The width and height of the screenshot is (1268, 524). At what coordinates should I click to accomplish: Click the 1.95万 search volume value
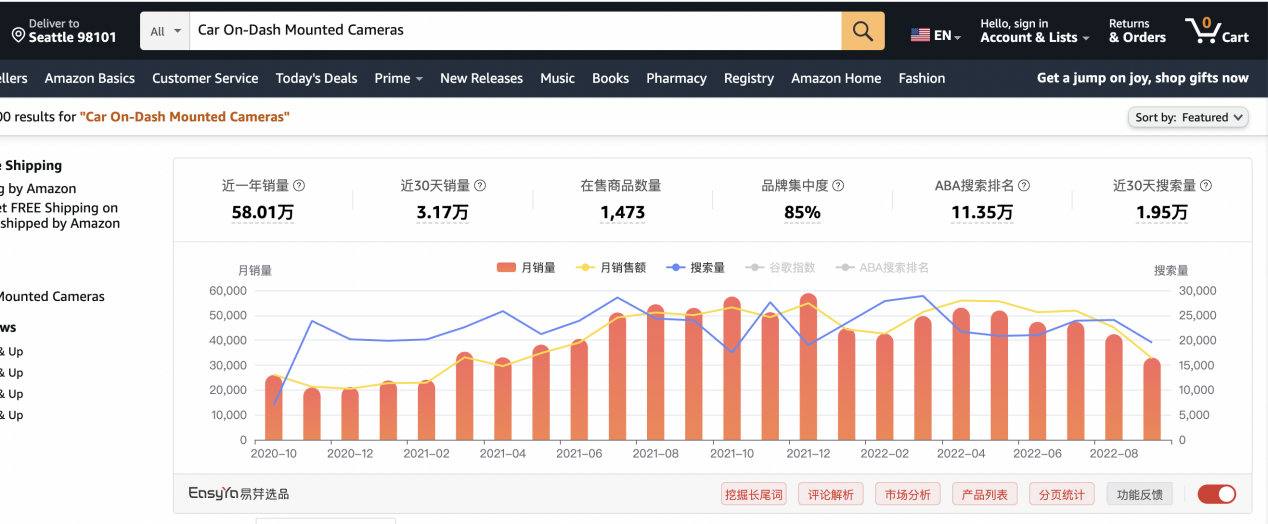1162,212
